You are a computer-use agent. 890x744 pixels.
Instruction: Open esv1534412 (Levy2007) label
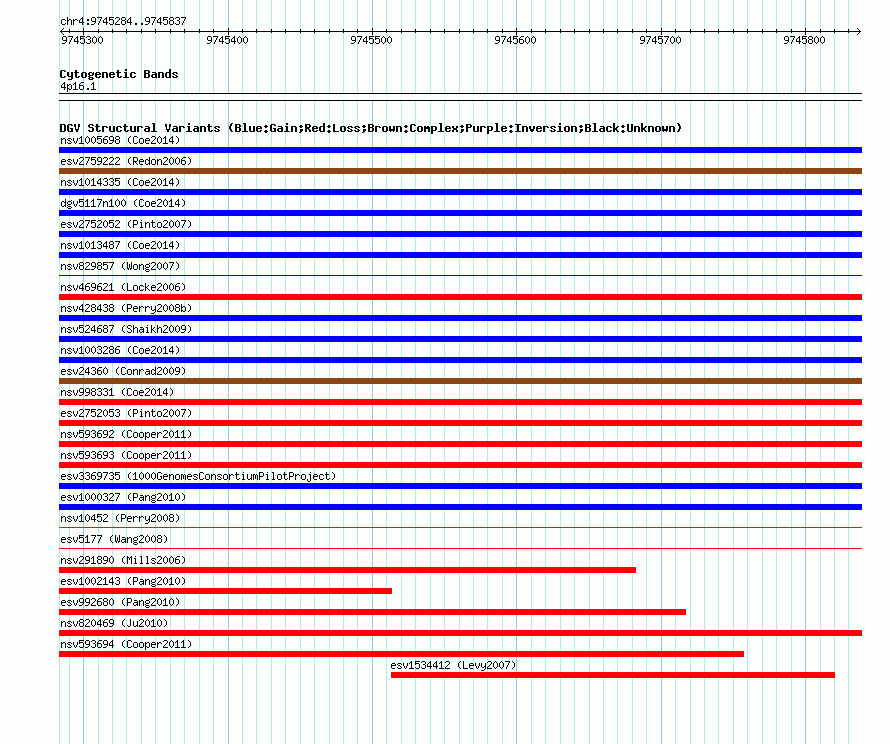(453, 665)
